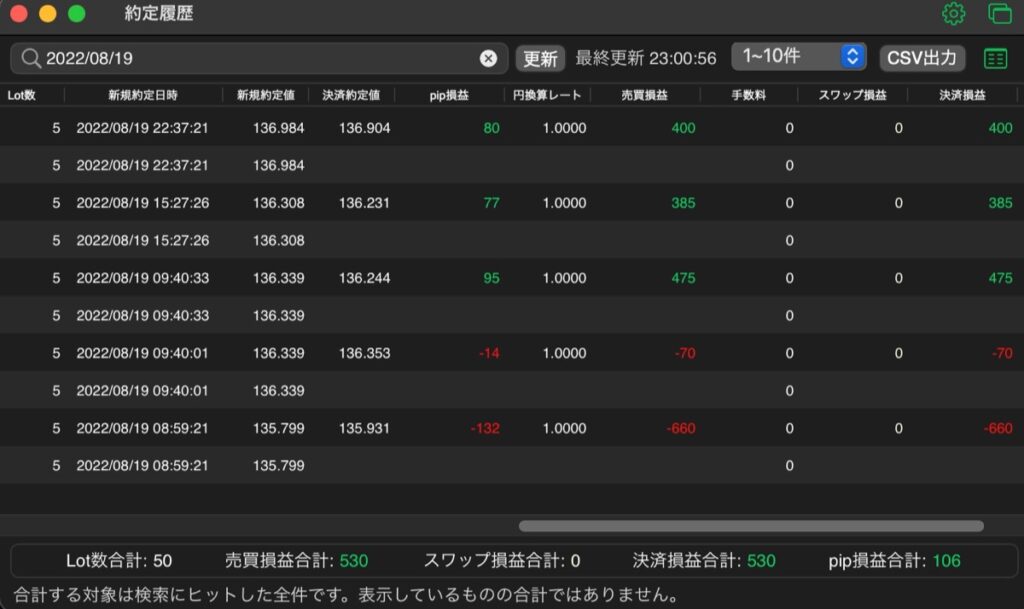Image resolution: width=1024 pixels, height=609 pixels.
Task: Sort by the 新規約定日時 column header
Action: click(x=142, y=95)
